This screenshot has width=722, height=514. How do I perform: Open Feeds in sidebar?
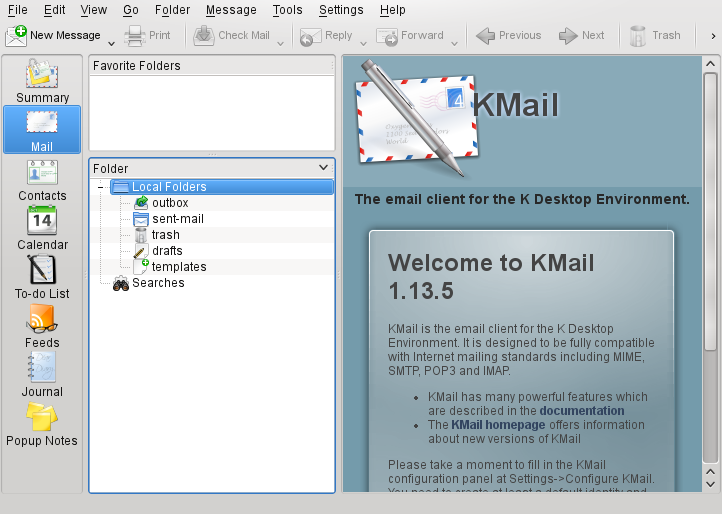tap(42, 326)
